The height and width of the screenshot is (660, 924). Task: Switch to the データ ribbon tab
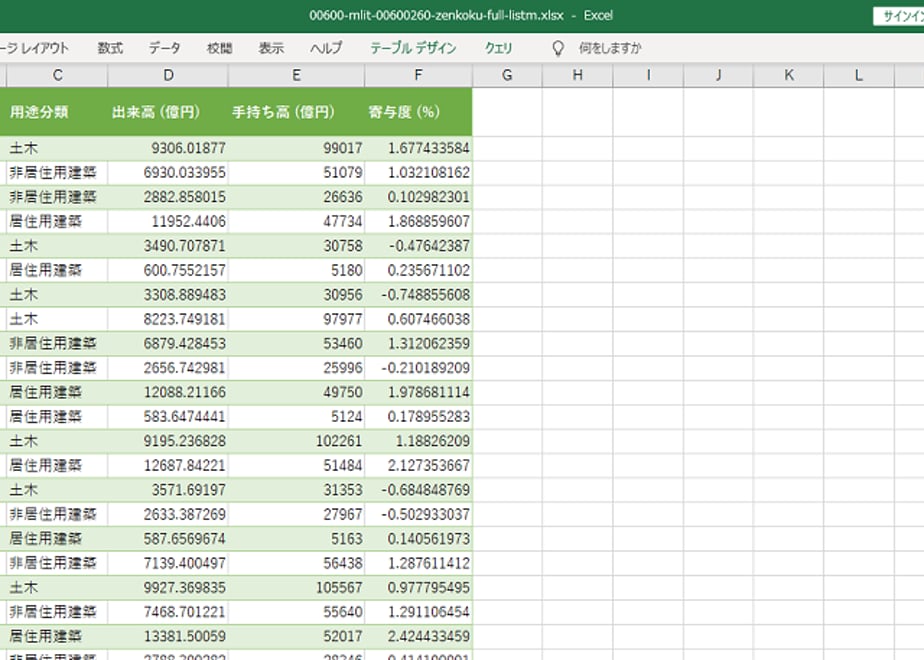(x=164, y=48)
